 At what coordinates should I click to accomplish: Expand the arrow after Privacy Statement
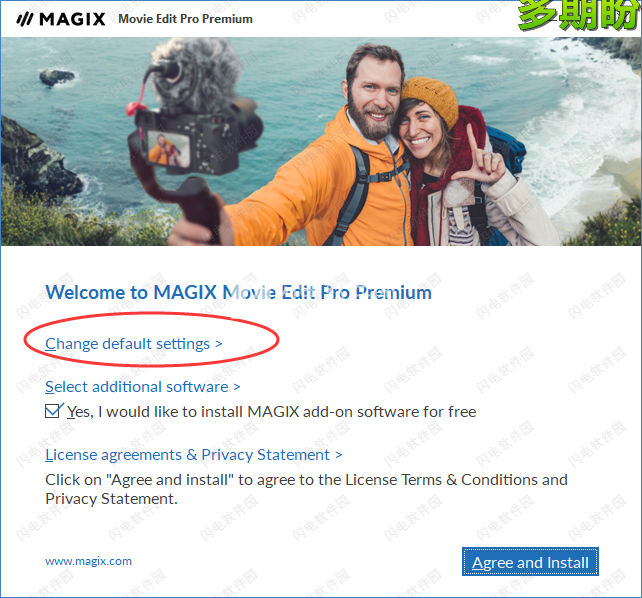tap(339, 455)
